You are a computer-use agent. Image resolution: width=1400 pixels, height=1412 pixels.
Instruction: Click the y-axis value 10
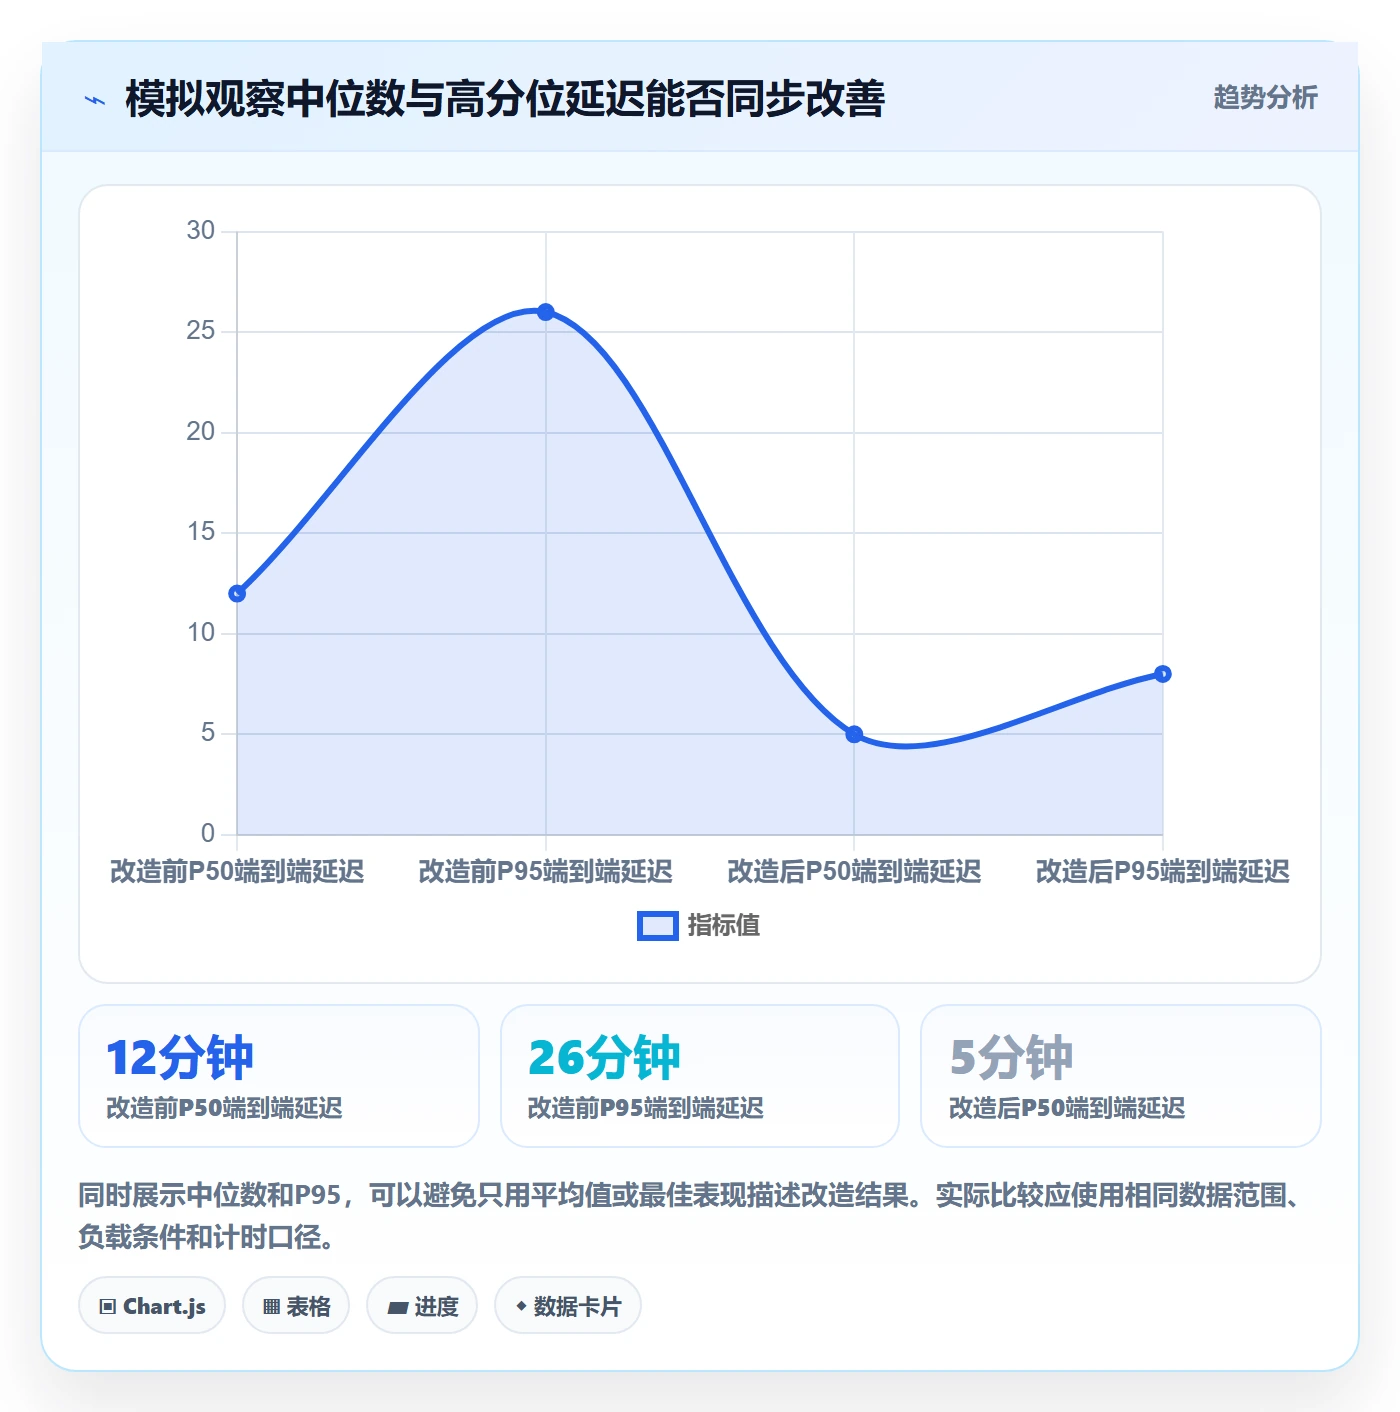click(x=201, y=633)
